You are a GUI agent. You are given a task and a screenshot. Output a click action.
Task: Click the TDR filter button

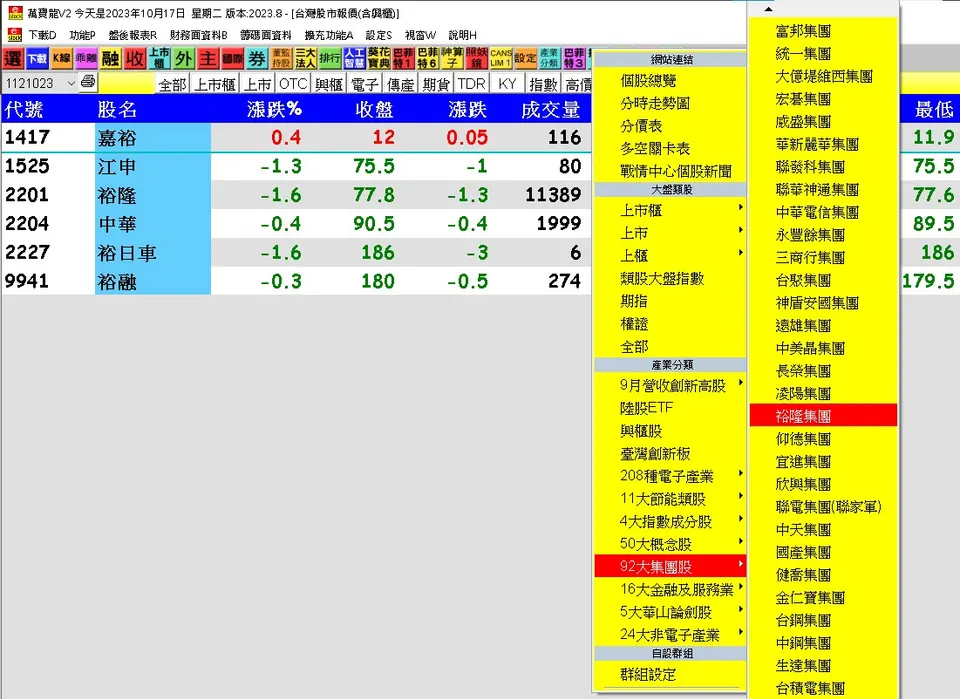coord(471,84)
